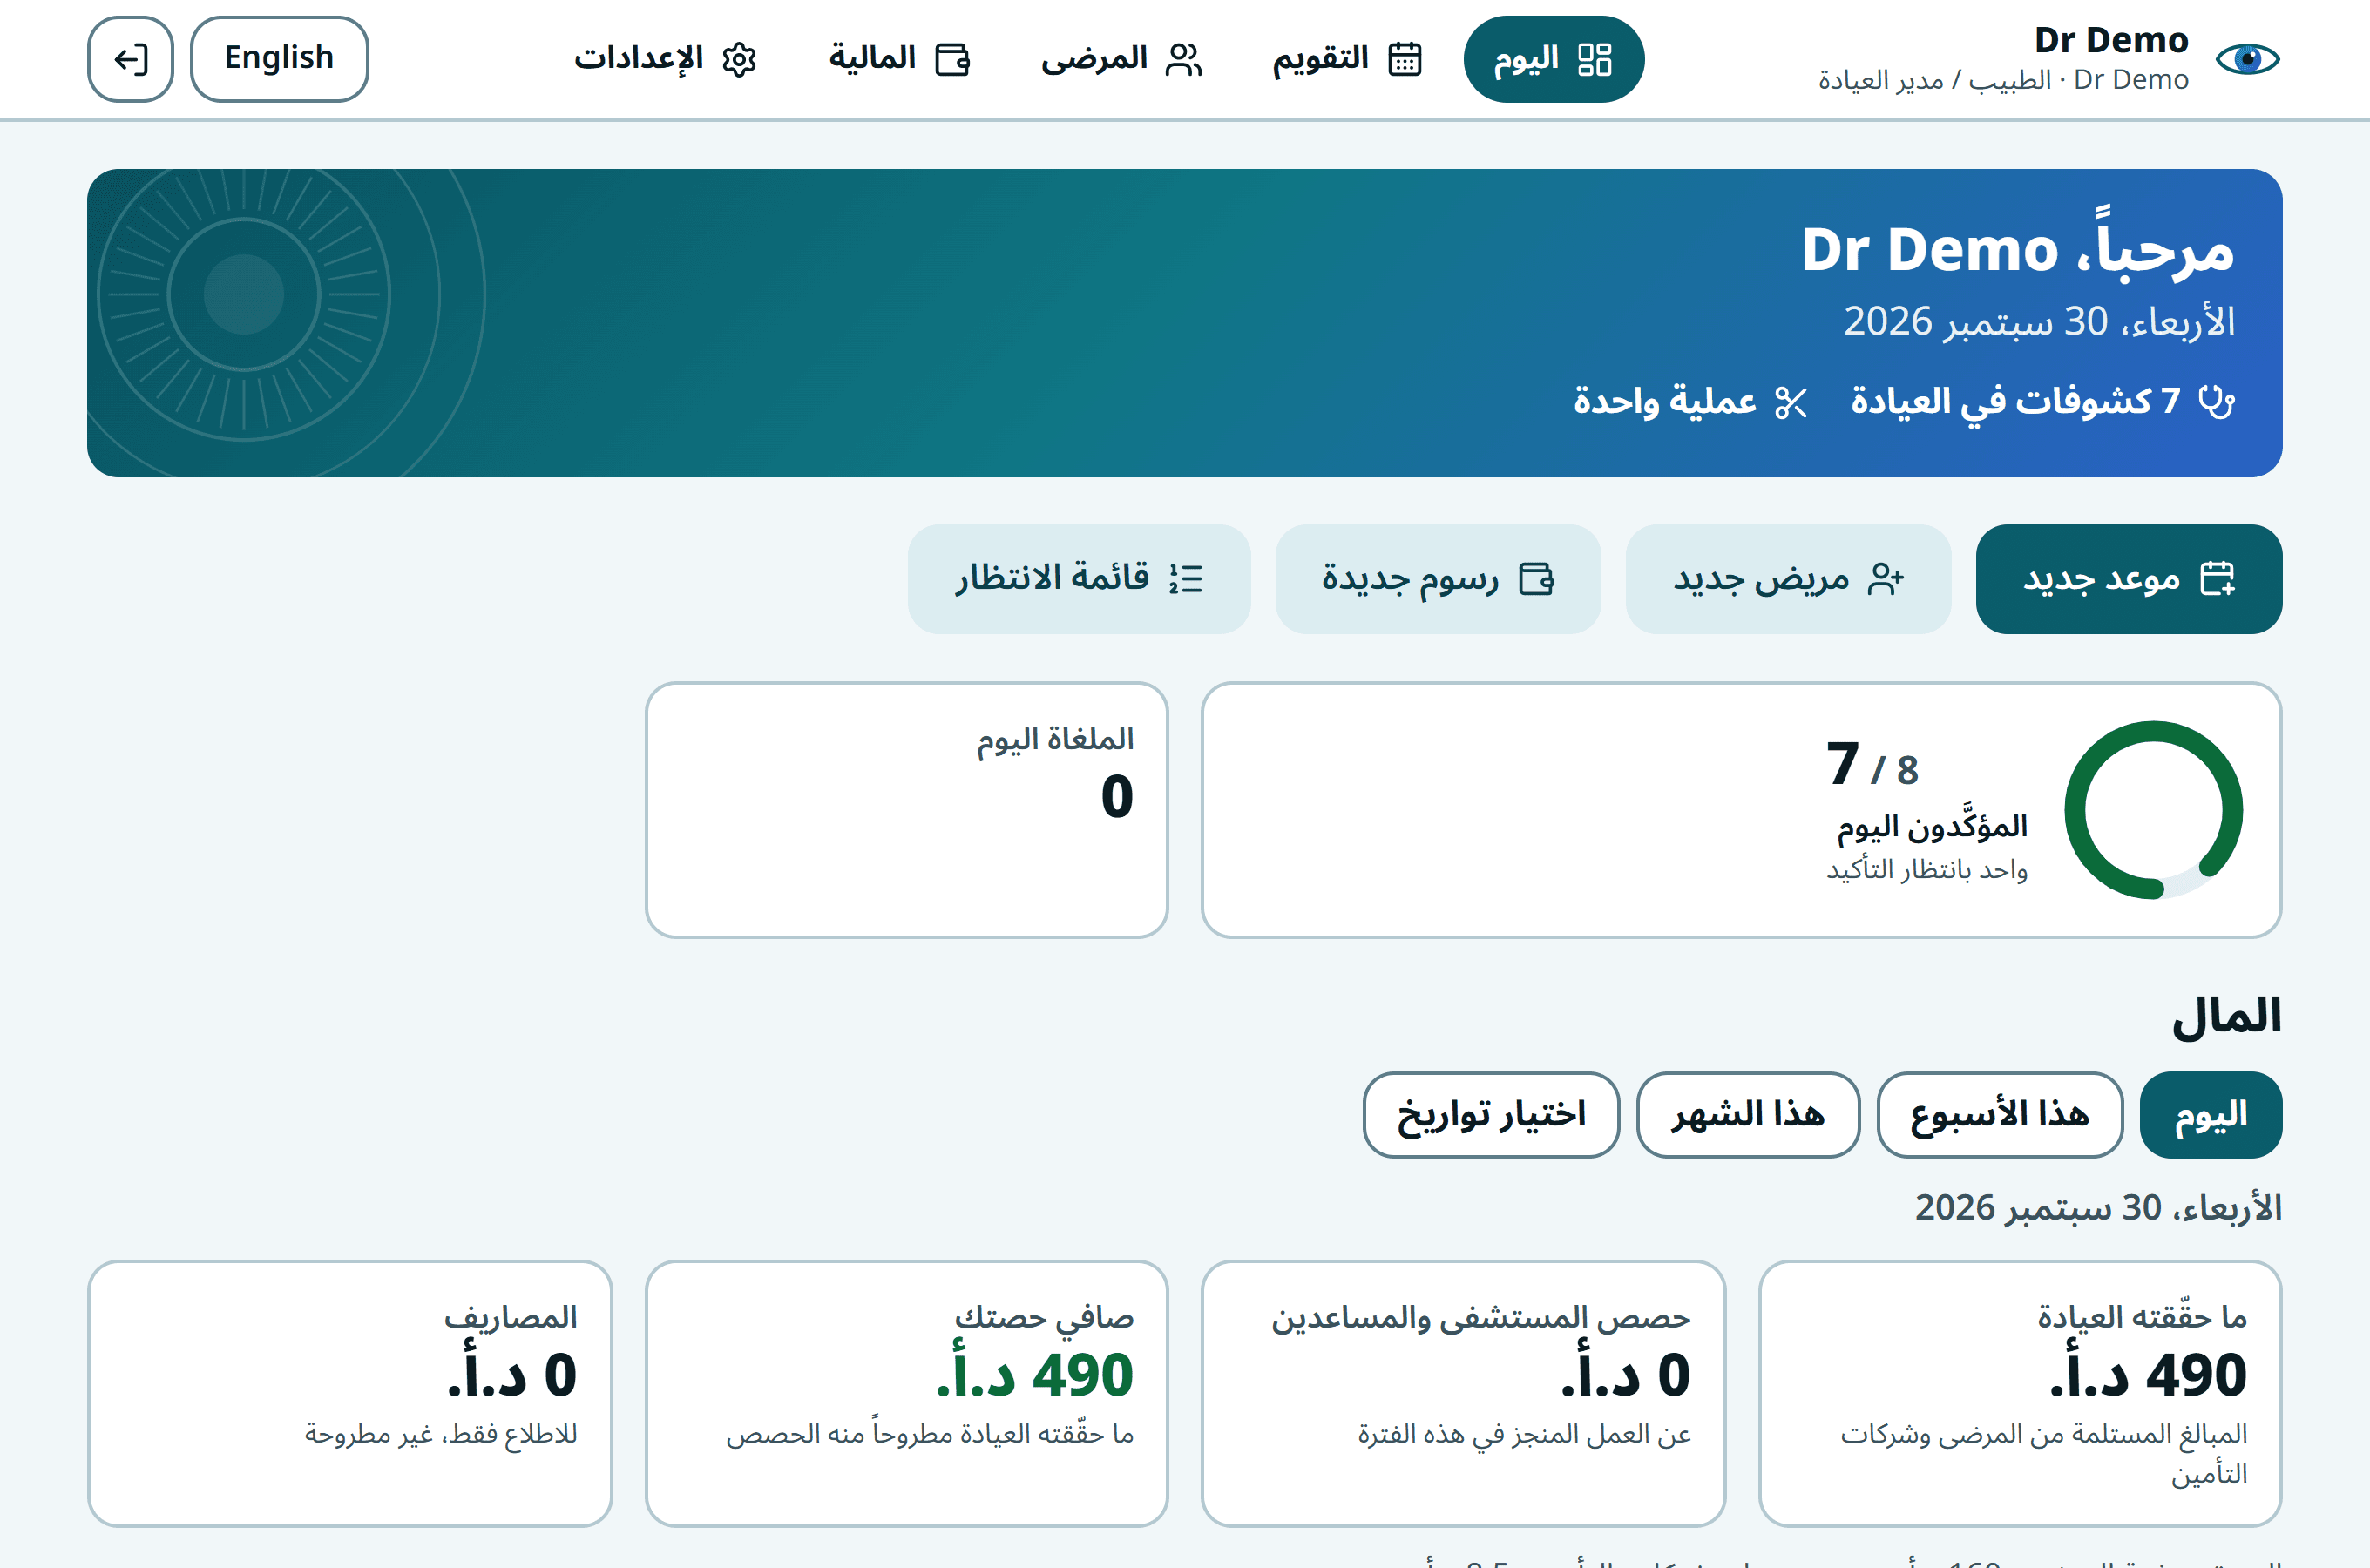
Task: Open the اختيار تواريخ date picker filter
Action: [x=1491, y=1115]
